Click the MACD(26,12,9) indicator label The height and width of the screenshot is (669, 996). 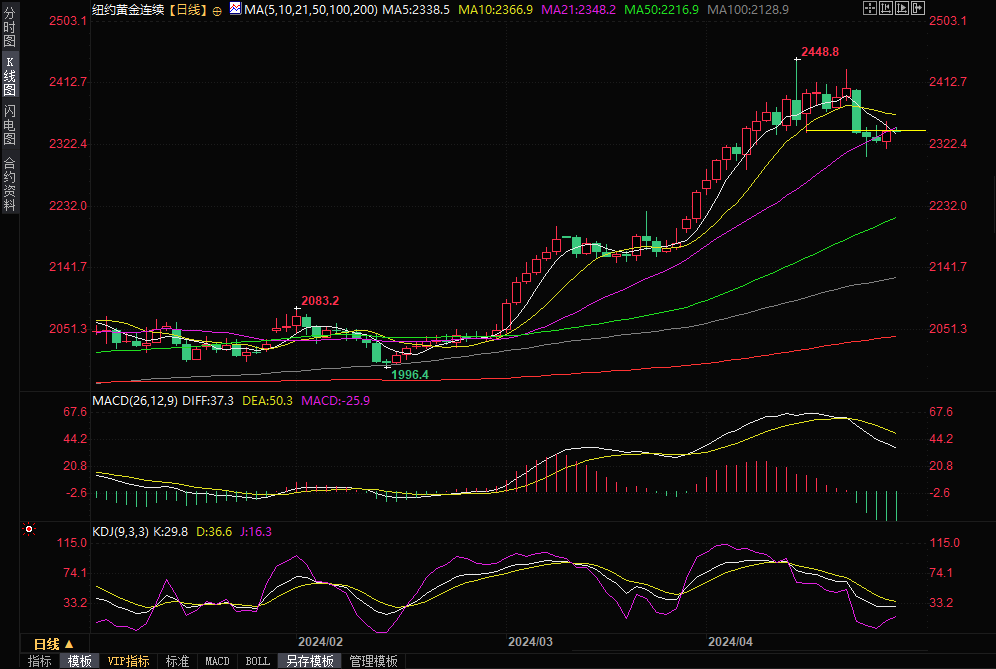(x=135, y=400)
